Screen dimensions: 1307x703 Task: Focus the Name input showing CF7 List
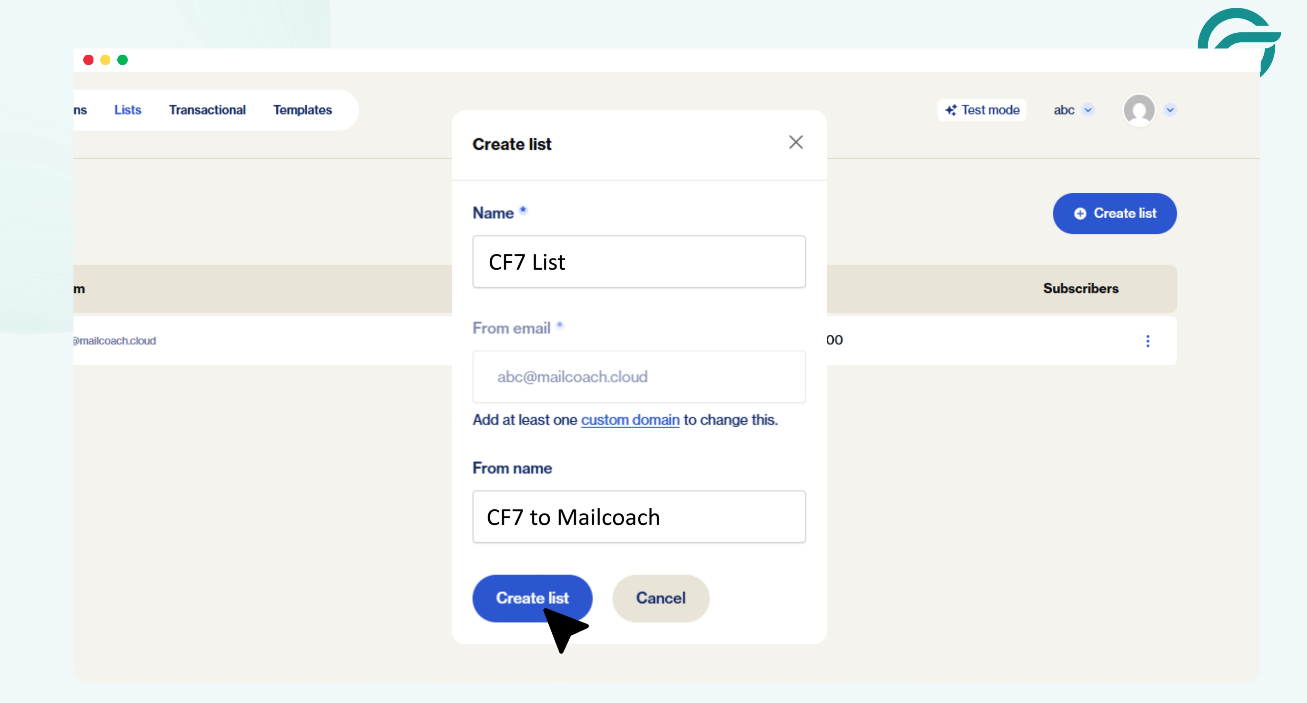639,261
